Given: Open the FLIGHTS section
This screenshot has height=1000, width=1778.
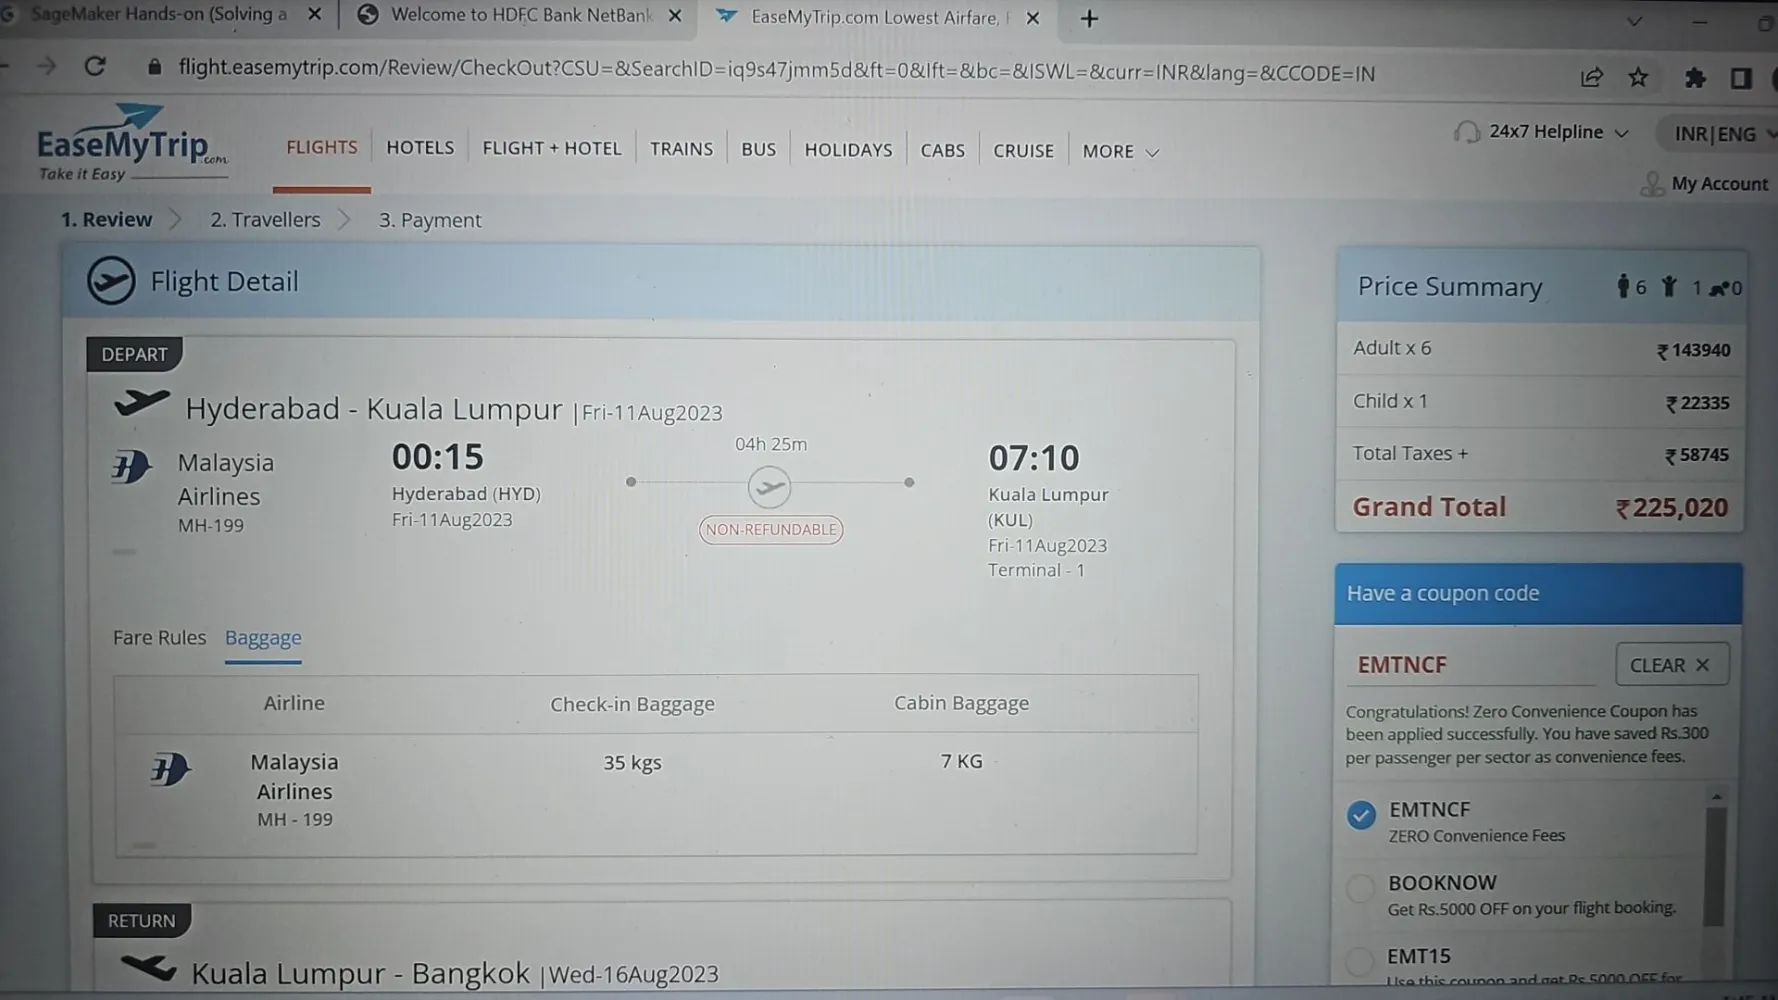Looking at the screenshot, I should [322, 147].
